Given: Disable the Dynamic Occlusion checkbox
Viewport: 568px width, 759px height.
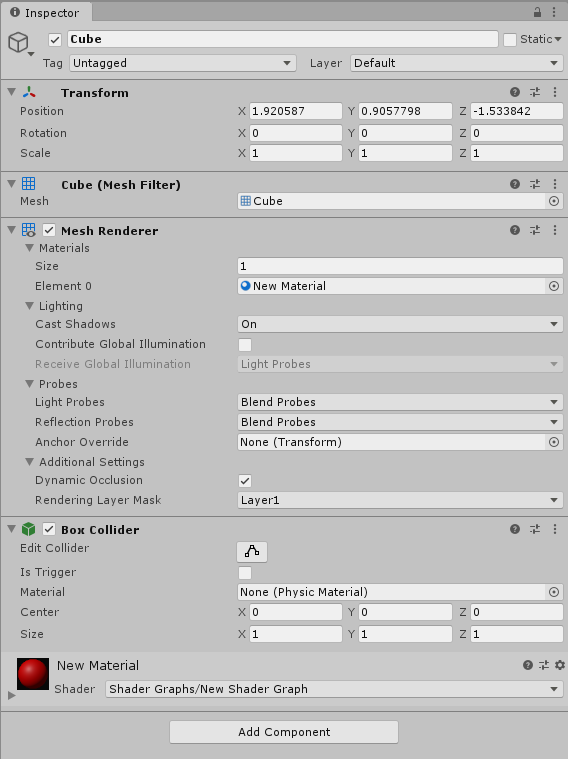Looking at the screenshot, I should (x=245, y=481).
